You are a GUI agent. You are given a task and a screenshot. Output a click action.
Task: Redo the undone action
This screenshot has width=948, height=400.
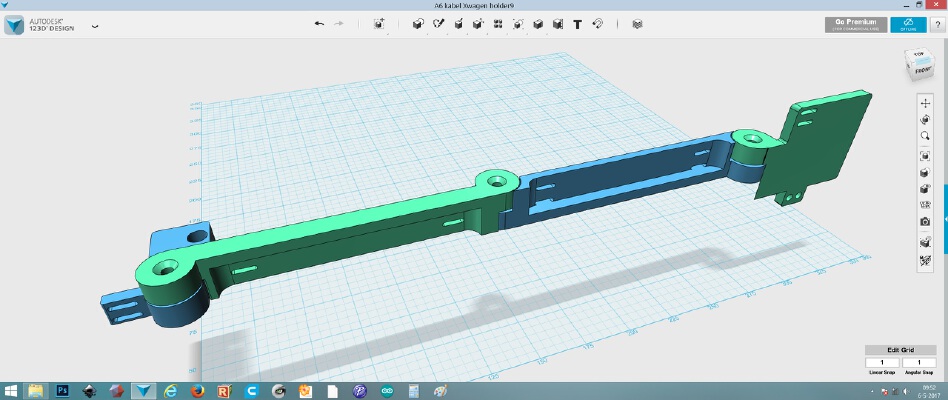pyautogui.click(x=339, y=24)
